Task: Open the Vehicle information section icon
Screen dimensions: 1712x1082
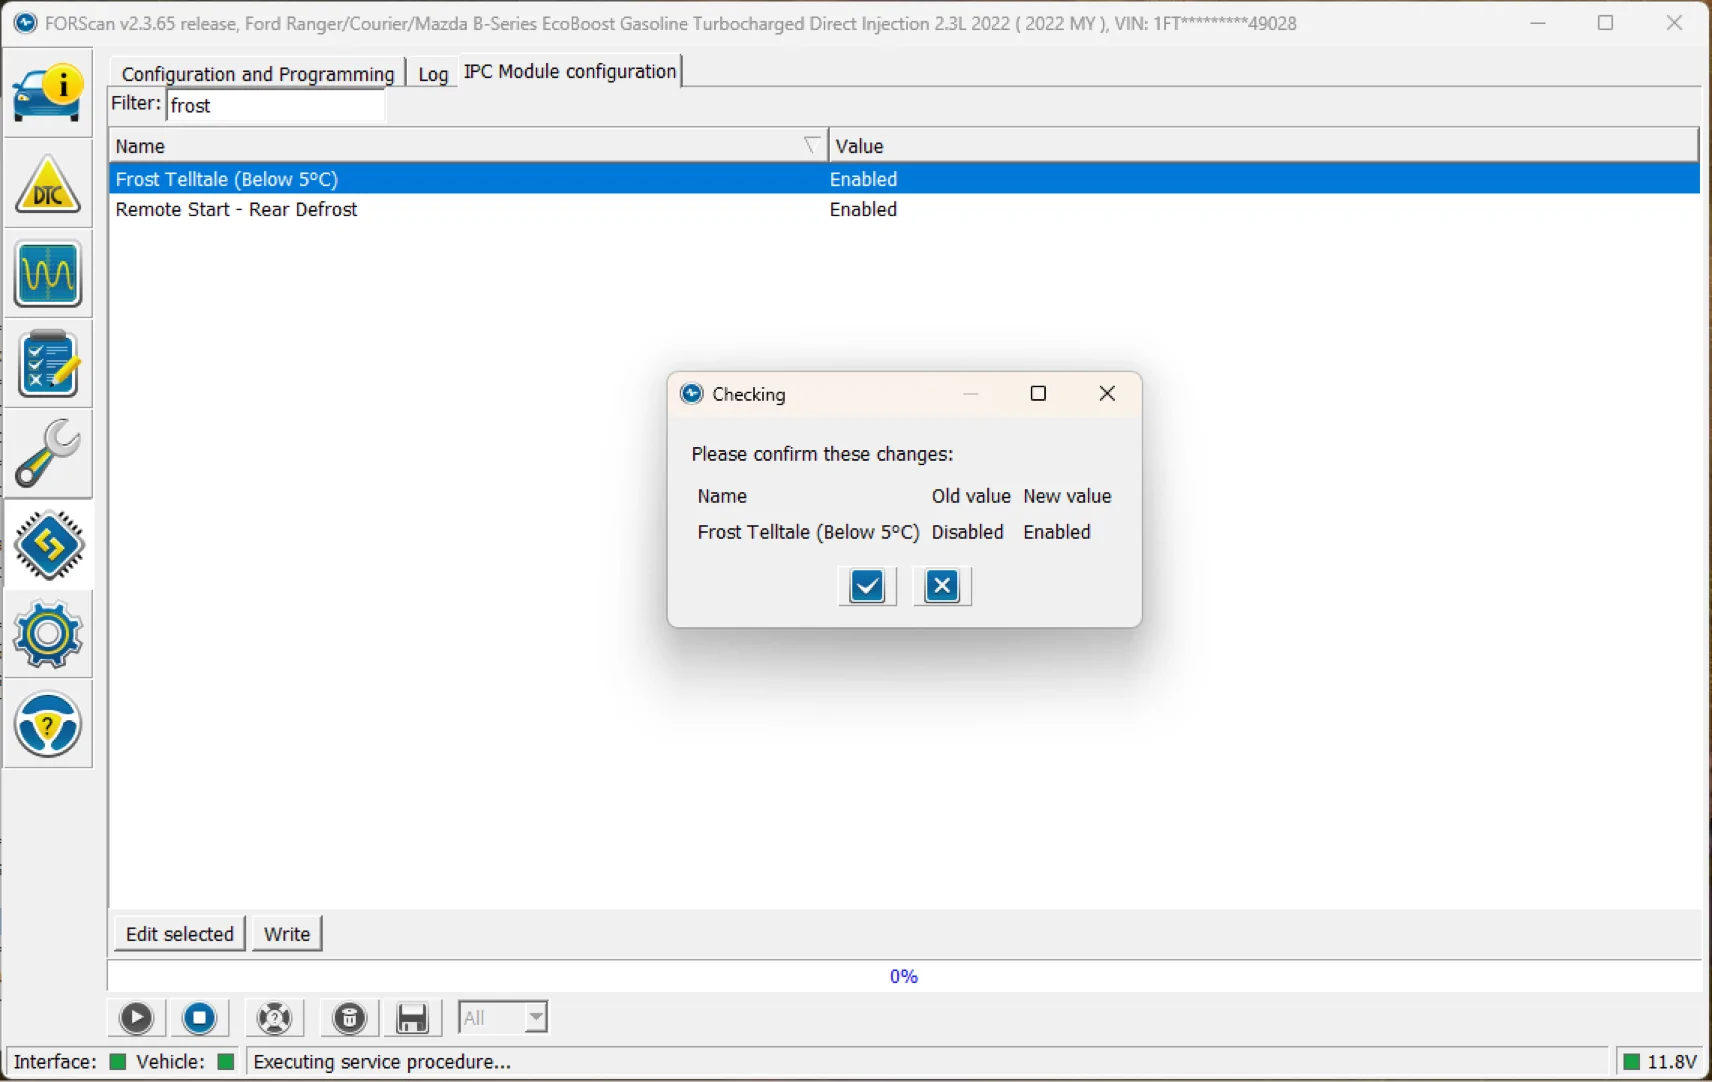Action: coord(48,94)
